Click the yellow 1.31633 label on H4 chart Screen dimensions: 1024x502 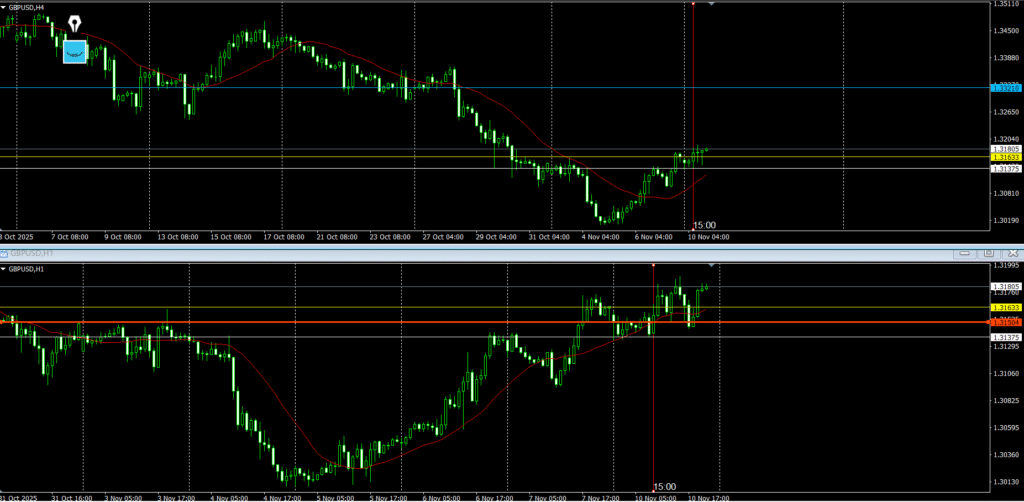click(x=1006, y=157)
